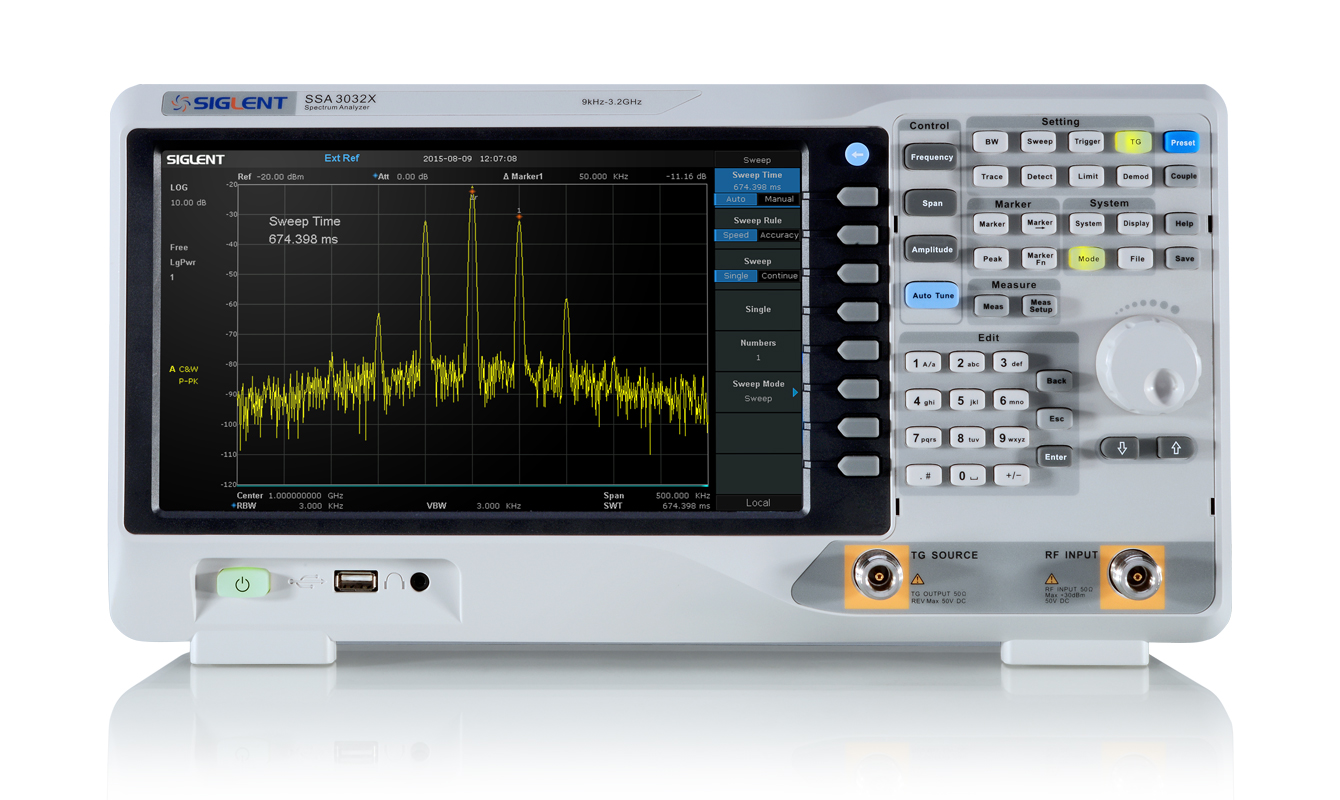Select the highlighted Sweep Time menu item
Image resolution: width=1340 pixels, height=800 pixels.
[x=757, y=180]
